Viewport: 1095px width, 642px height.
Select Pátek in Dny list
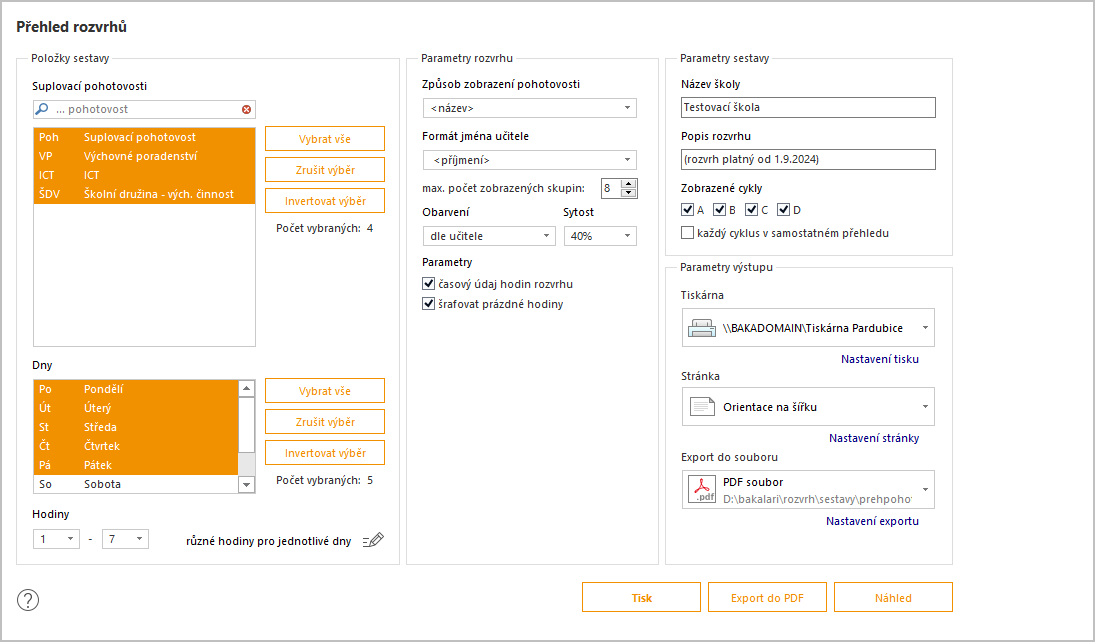(x=136, y=465)
